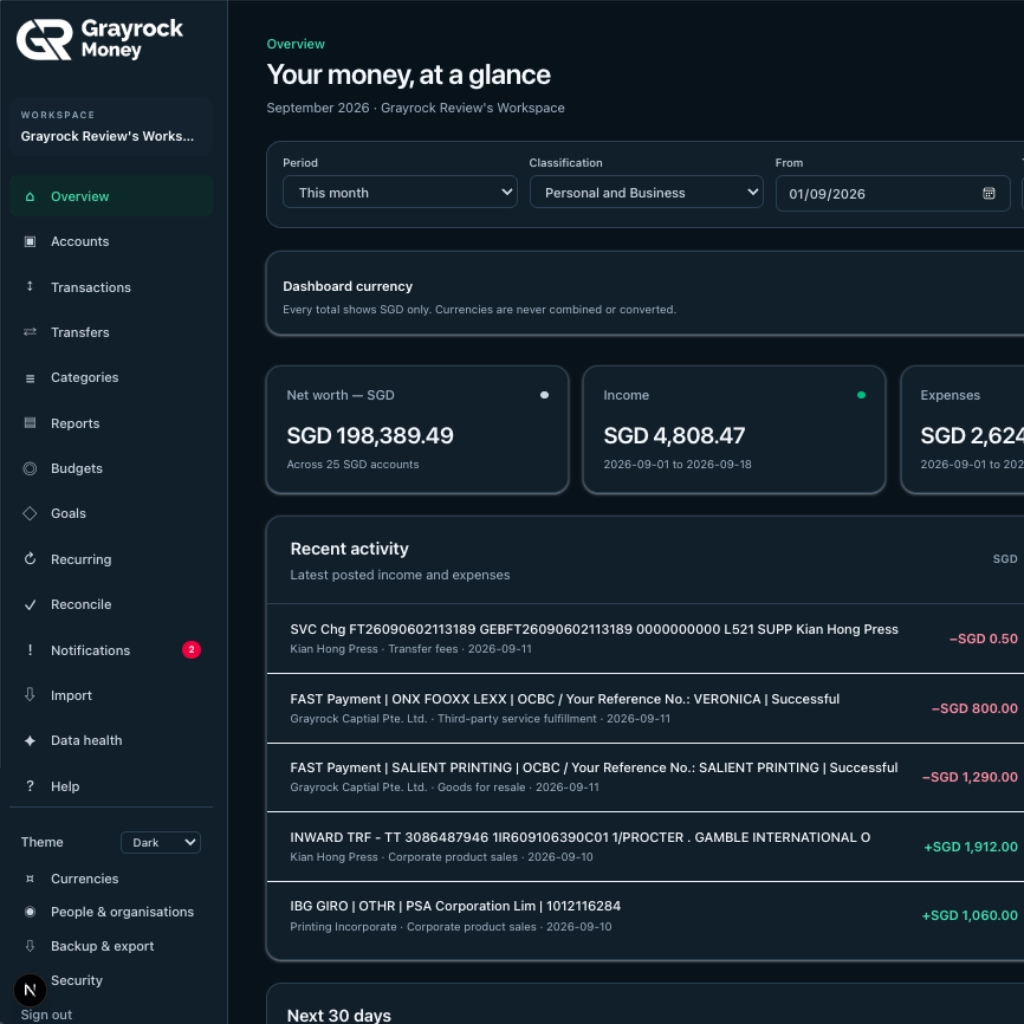Click the Recurring refresh icon
Image resolution: width=1024 pixels, height=1024 pixels.
pos(29,559)
